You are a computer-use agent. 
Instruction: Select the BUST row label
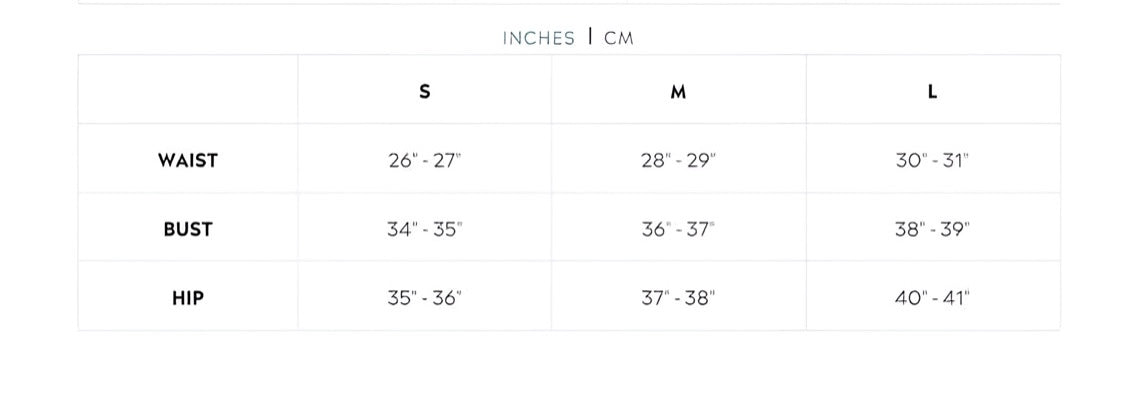pyautogui.click(x=187, y=229)
